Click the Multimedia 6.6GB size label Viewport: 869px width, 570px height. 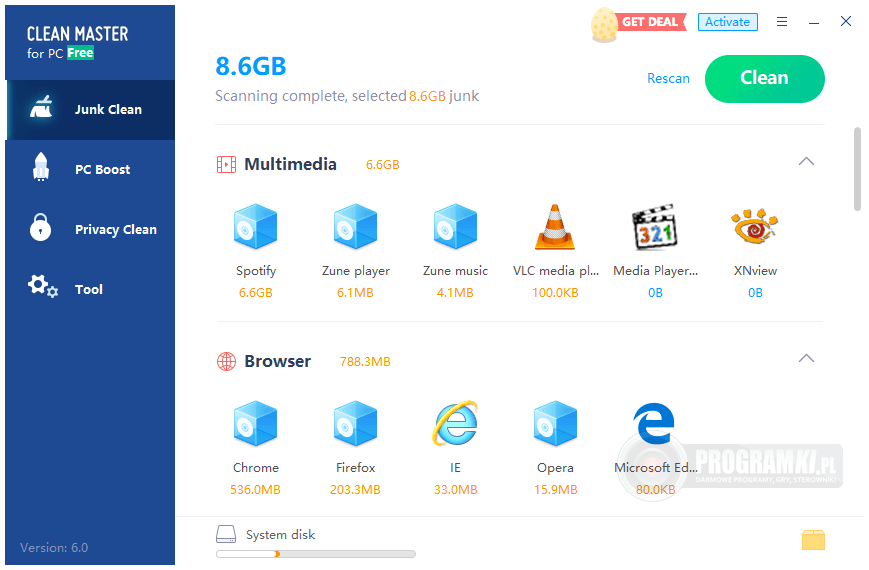tap(382, 165)
